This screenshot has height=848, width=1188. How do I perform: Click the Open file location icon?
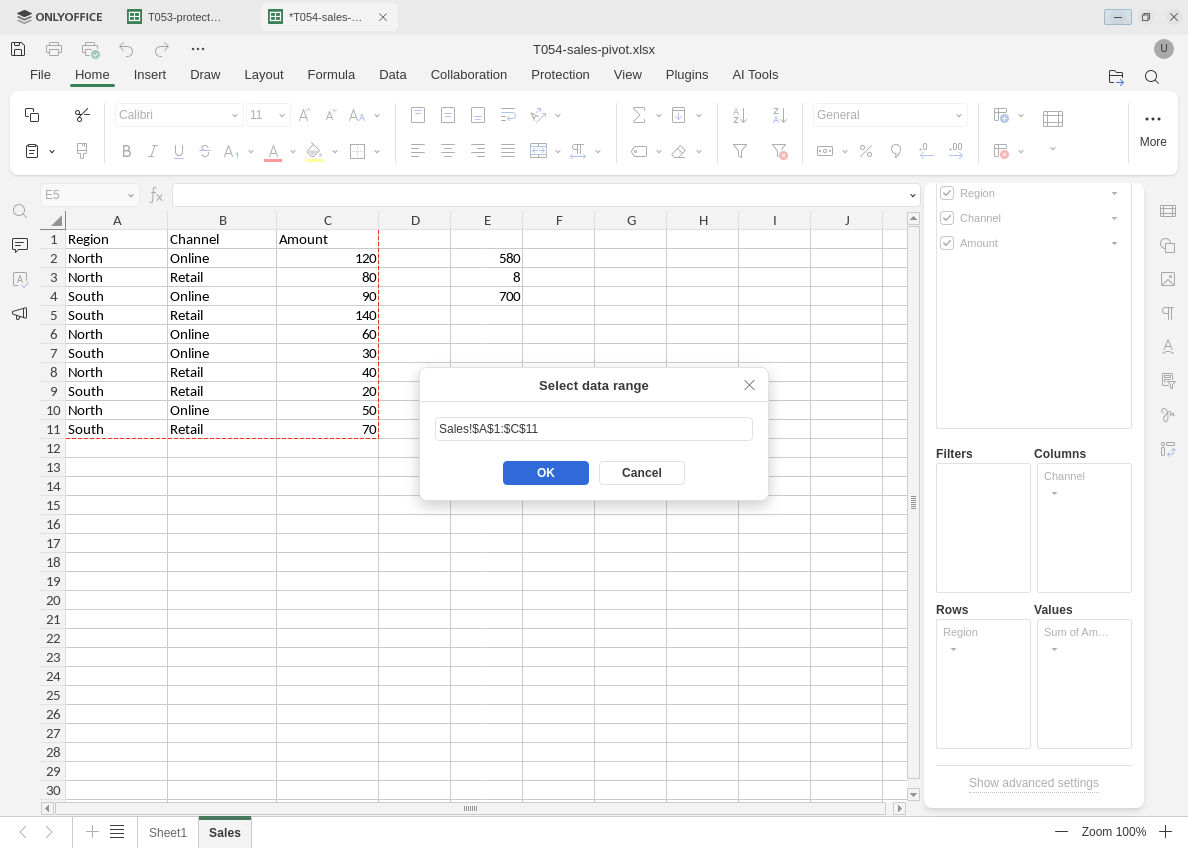[1116, 77]
